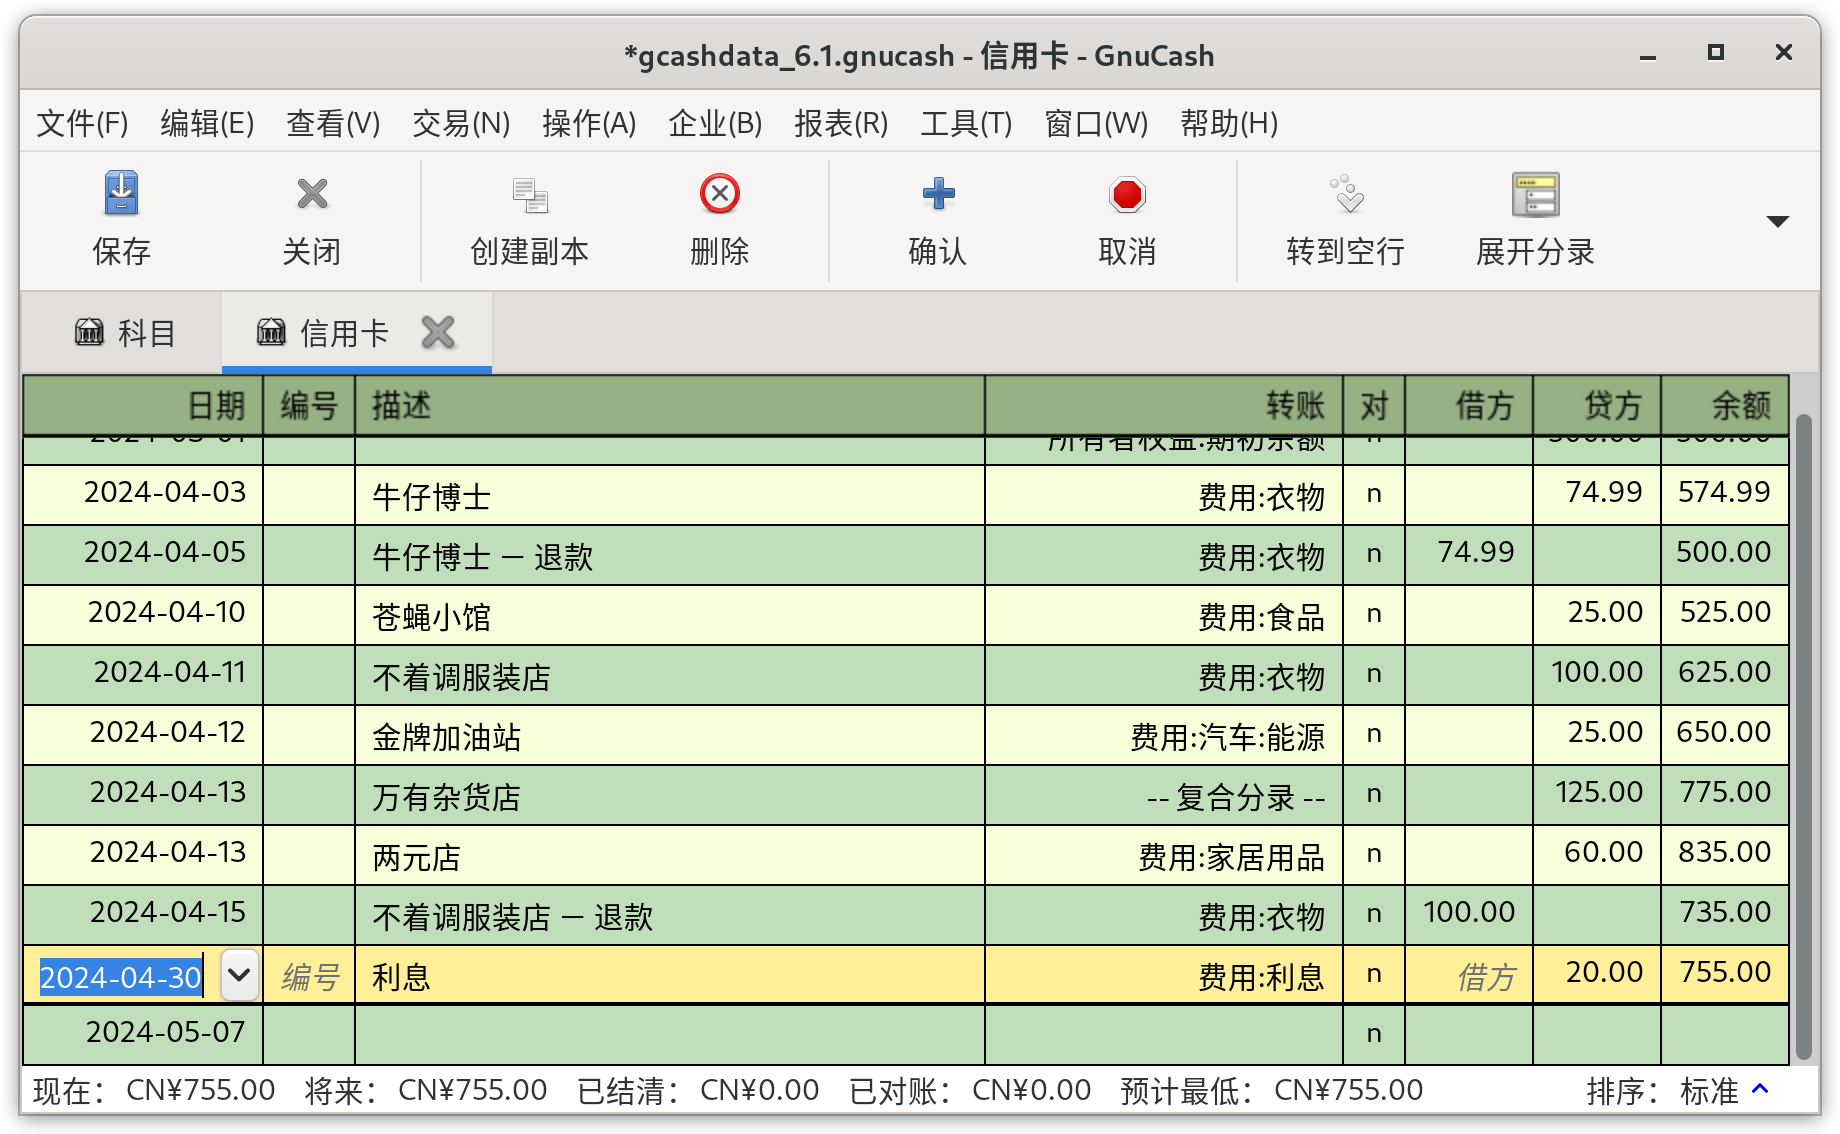Click the Enter (确认) plus icon
This screenshot has height=1134, width=1840.
(x=937, y=194)
